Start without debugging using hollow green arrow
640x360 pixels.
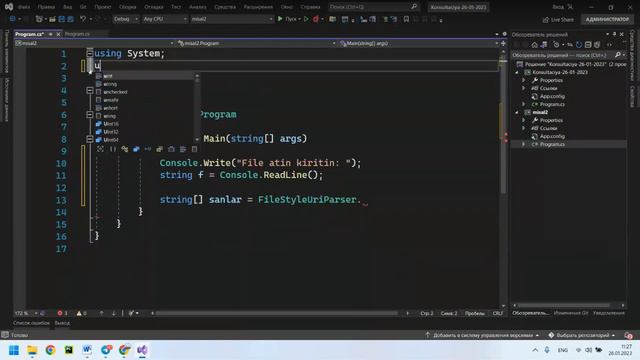coord(306,19)
